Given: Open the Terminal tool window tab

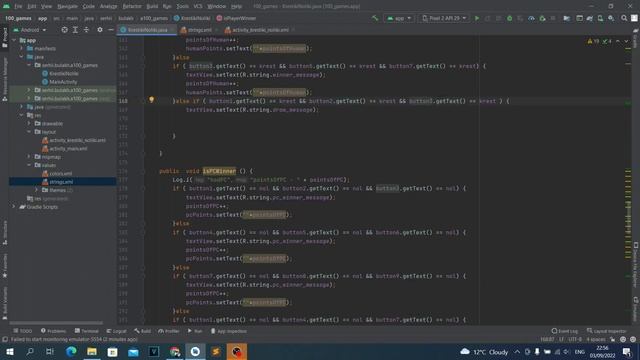Looking at the screenshot, I should point(87,331).
